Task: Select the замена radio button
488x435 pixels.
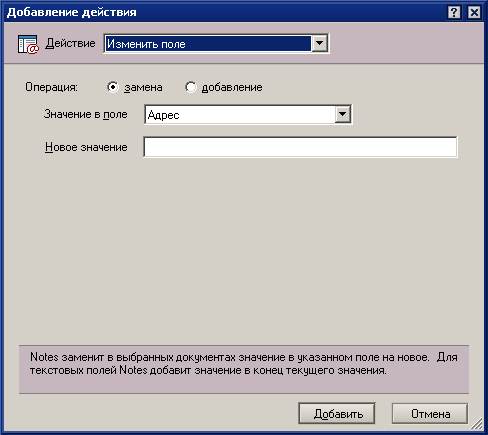Action: click(113, 87)
